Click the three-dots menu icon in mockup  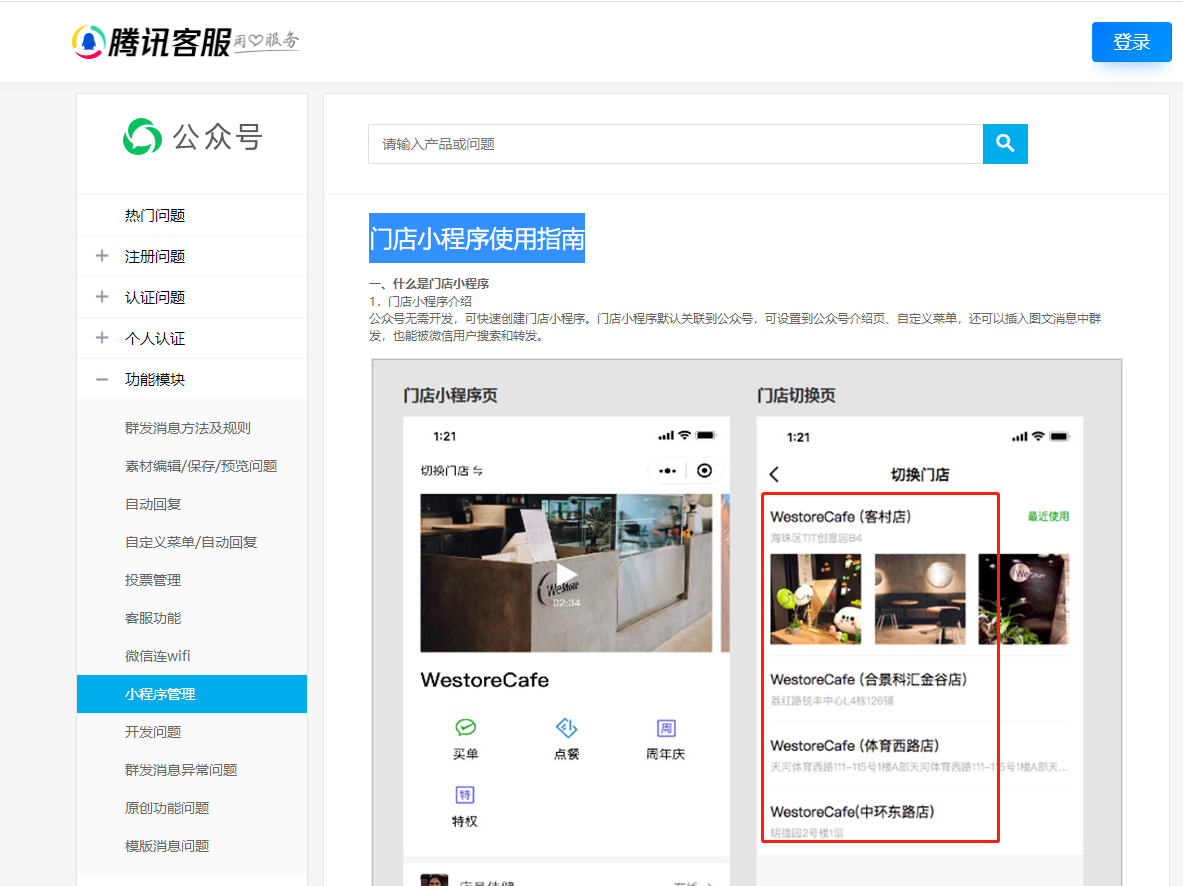click(x=667, y=471)
